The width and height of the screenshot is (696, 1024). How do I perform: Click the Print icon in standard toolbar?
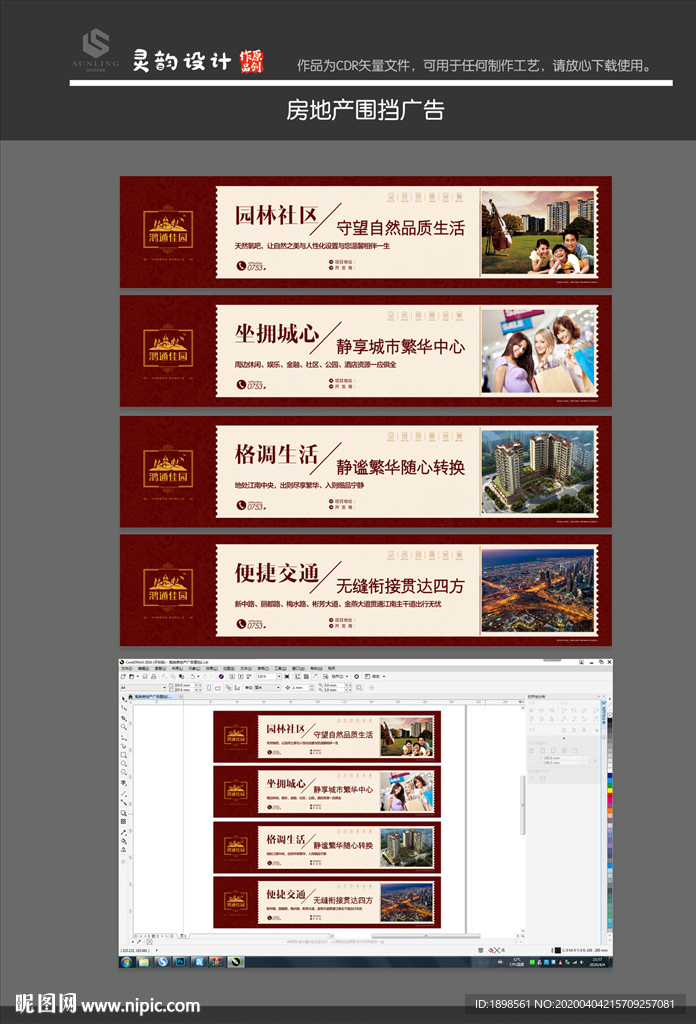click(153, 677)
